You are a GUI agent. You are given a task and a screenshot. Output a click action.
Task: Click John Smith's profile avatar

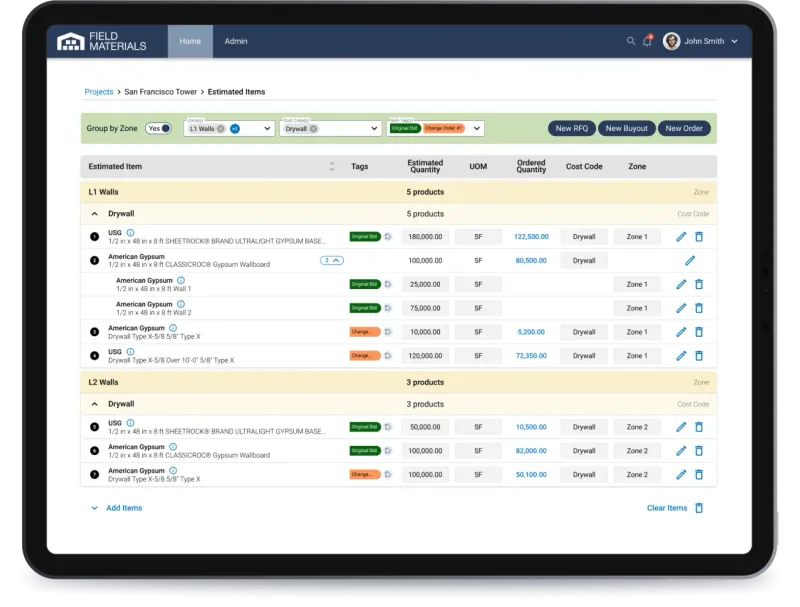point(671,41)
